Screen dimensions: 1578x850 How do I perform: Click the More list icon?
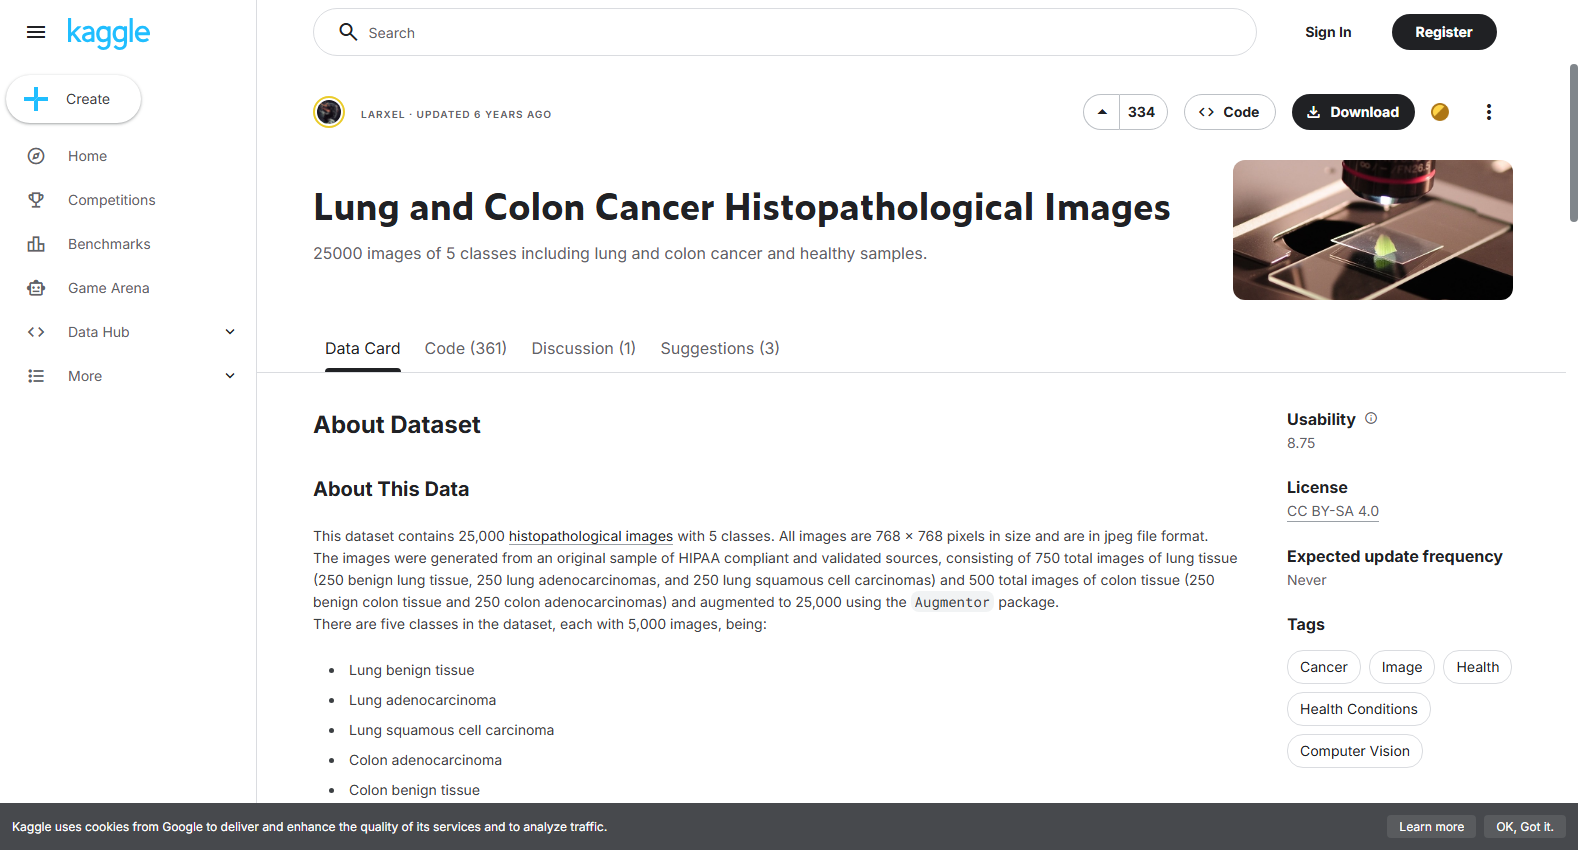36,376
